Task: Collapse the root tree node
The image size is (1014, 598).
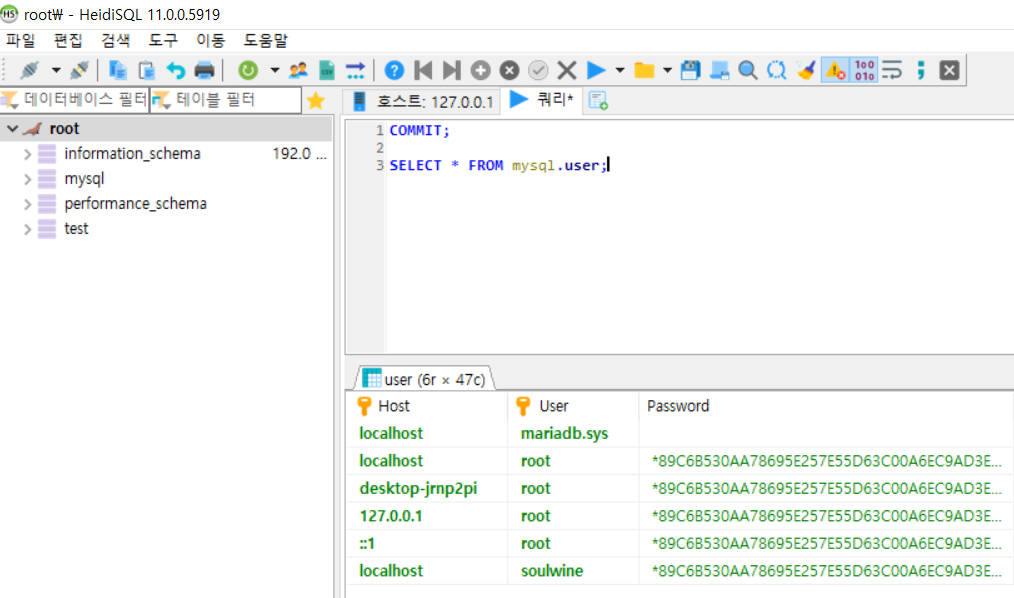Action: 12,129
